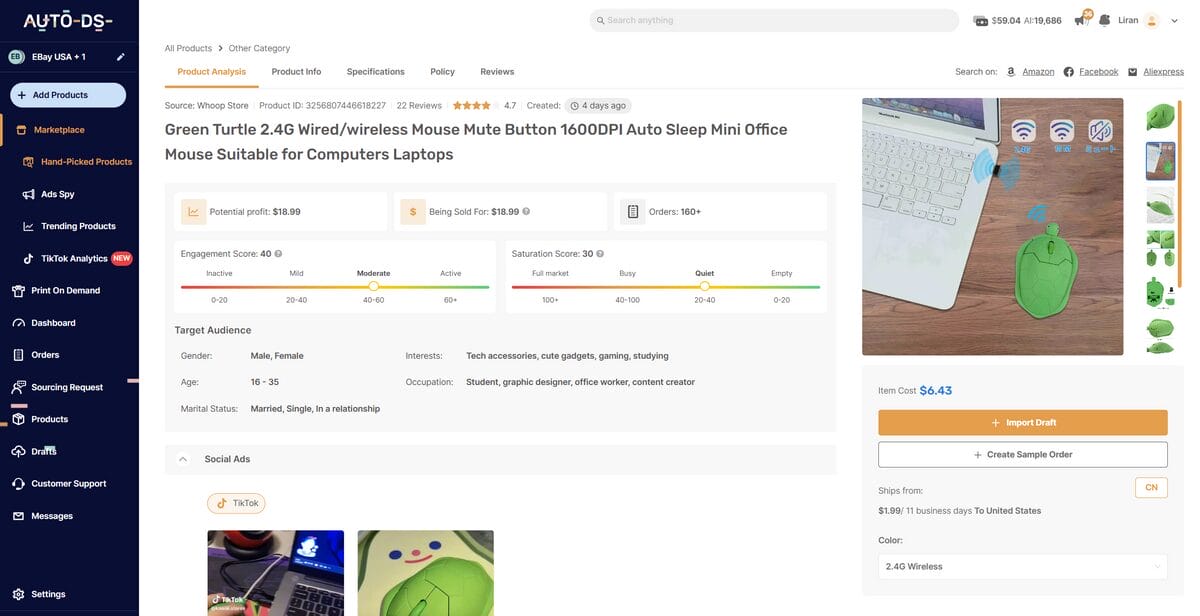Click the Engagement Score slider marker
This screenshot has height=616, width=1200.
coord(374,286)
